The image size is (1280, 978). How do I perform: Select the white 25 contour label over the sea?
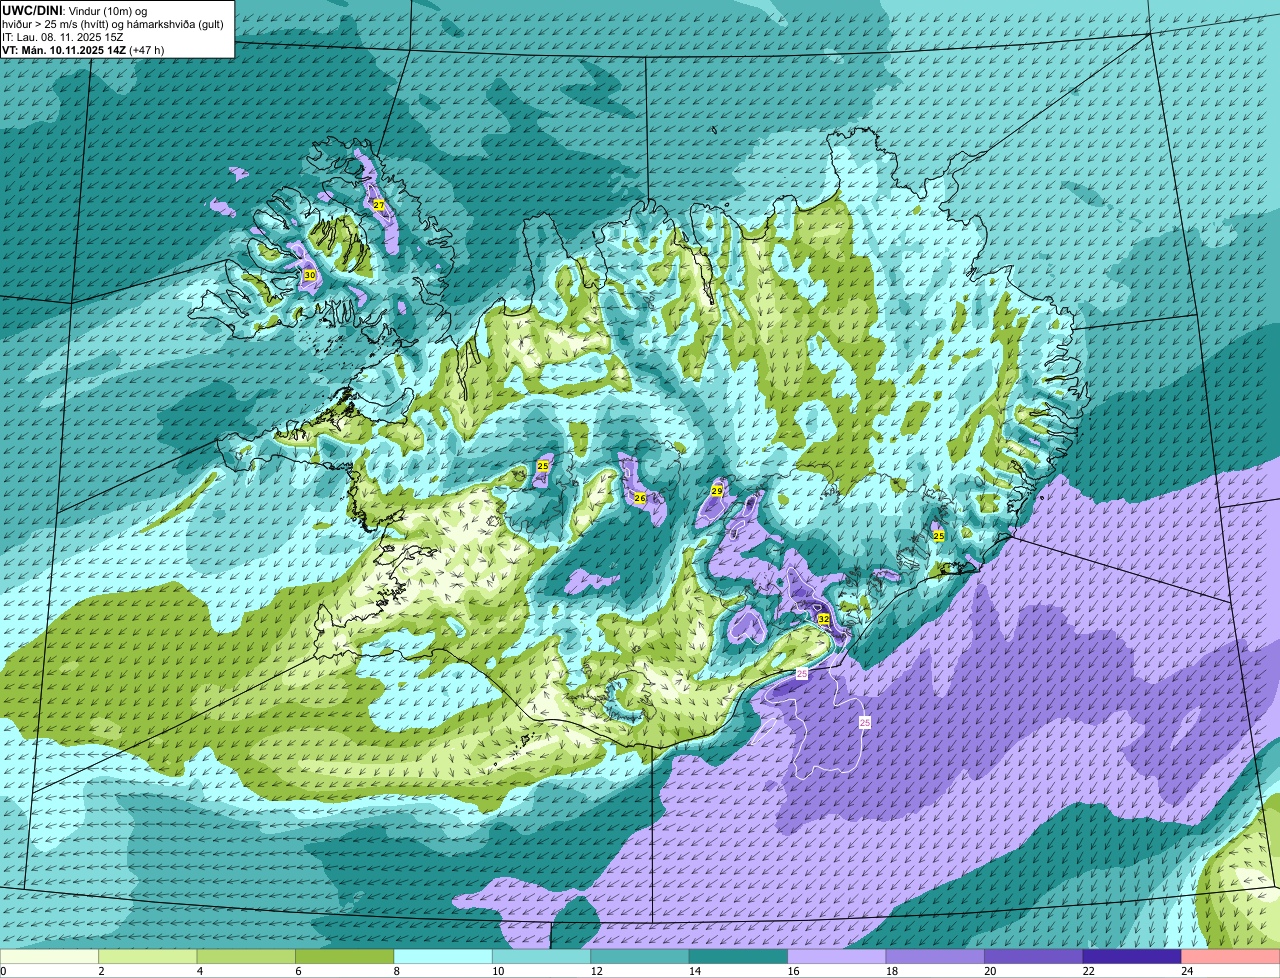pyautogui.click(x=865, y=722)
